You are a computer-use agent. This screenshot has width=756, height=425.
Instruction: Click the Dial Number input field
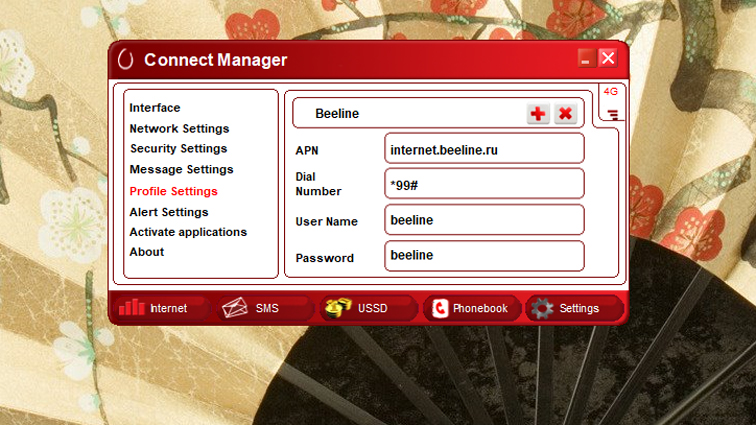click(x=485, y=184)
